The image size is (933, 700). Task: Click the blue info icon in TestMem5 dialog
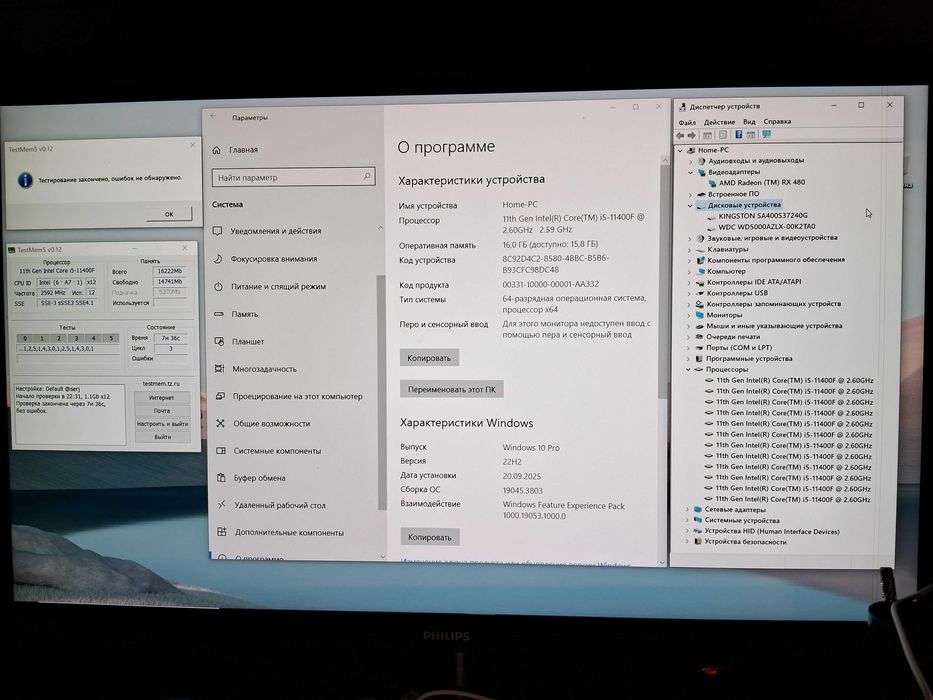[25, 180]
